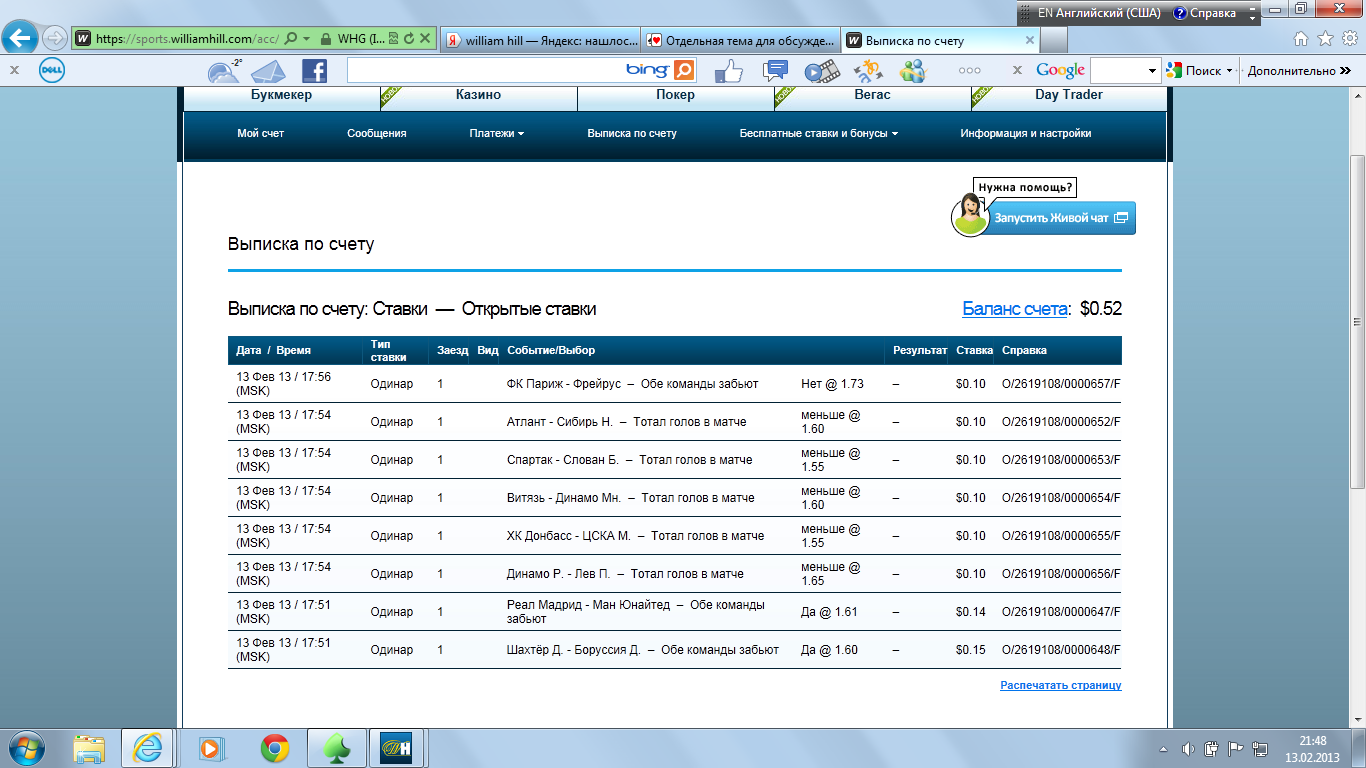Click the Баланс счета link
Viewport: 1366px width, 768px height.
(1014, 309)
